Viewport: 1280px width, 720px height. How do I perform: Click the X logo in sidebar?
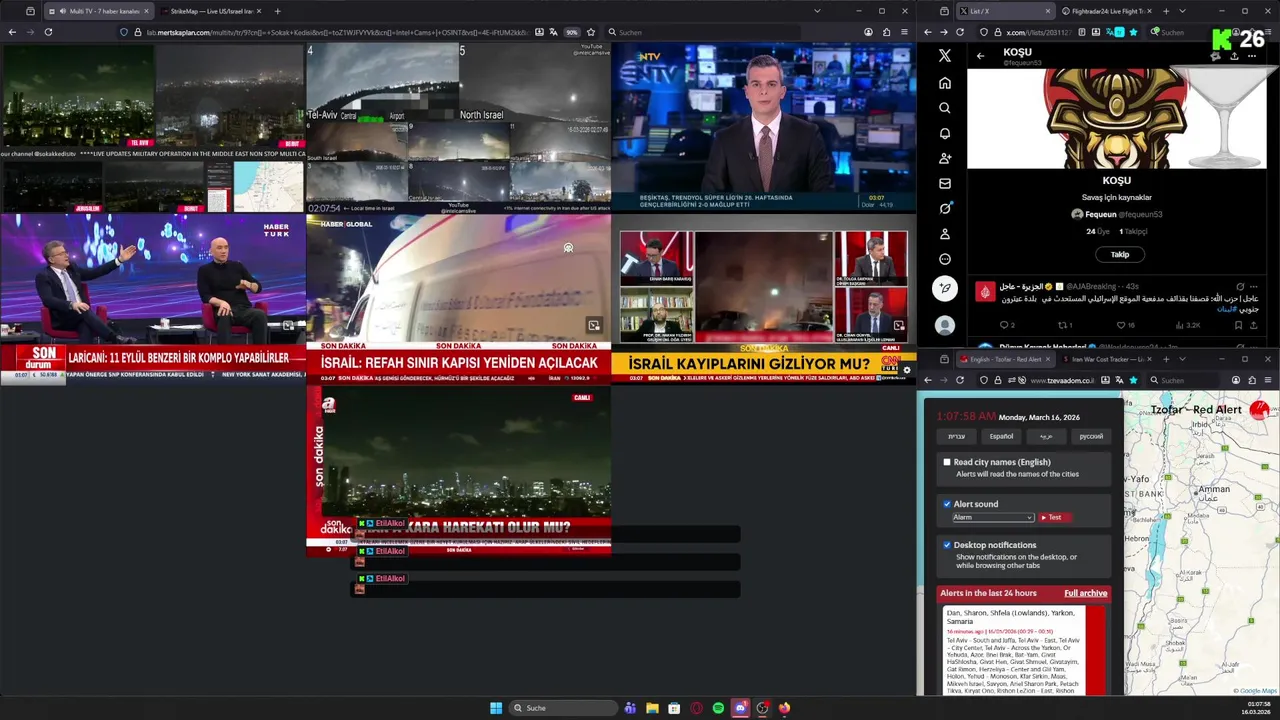944,56
